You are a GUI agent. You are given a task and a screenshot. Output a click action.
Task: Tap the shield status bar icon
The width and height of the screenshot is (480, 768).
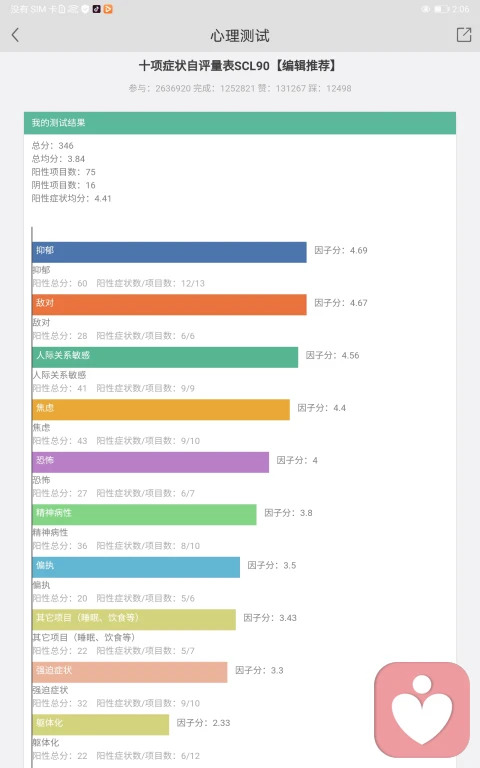pos(85,9)
